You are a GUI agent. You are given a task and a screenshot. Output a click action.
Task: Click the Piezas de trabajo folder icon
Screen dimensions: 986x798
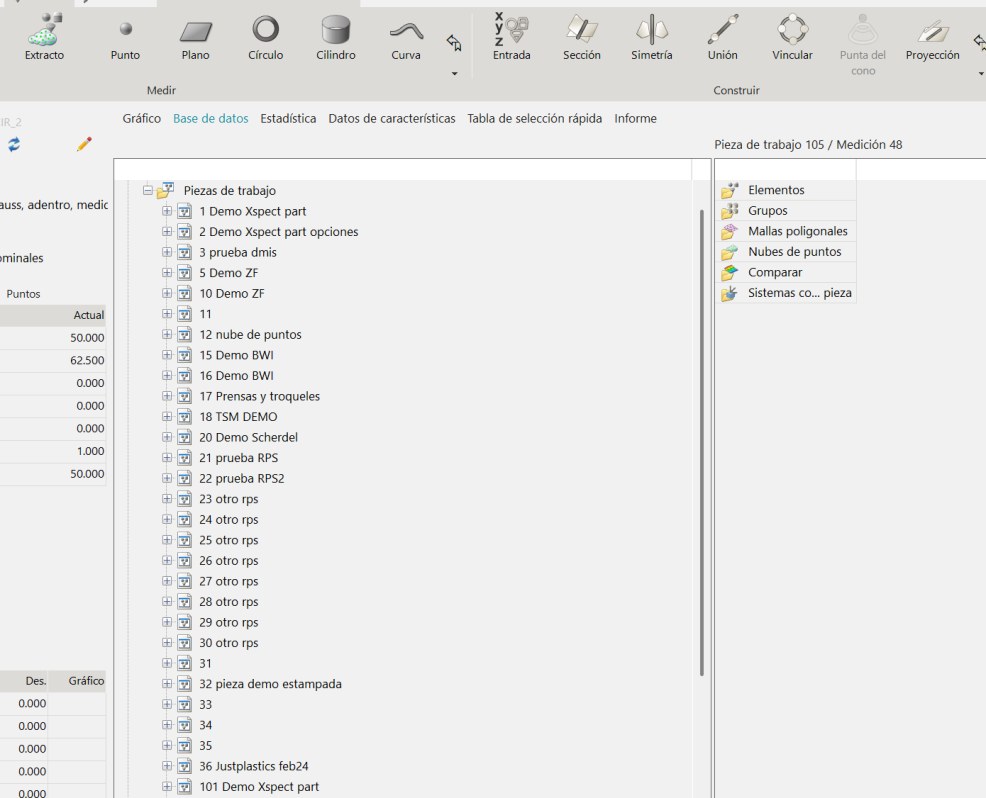165,190
